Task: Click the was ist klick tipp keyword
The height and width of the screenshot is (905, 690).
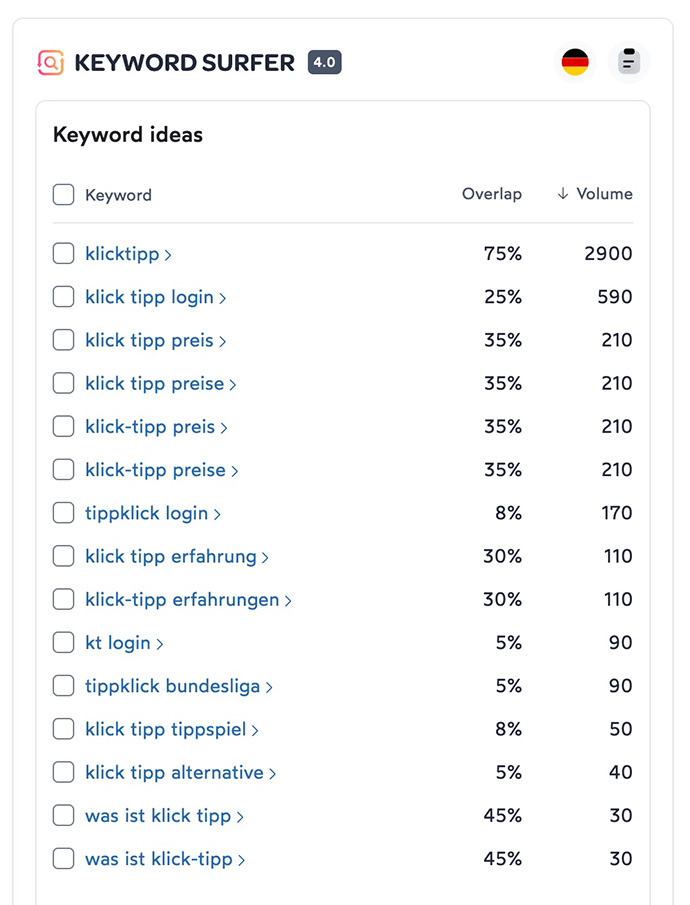Action: click(x=158, y=816)
